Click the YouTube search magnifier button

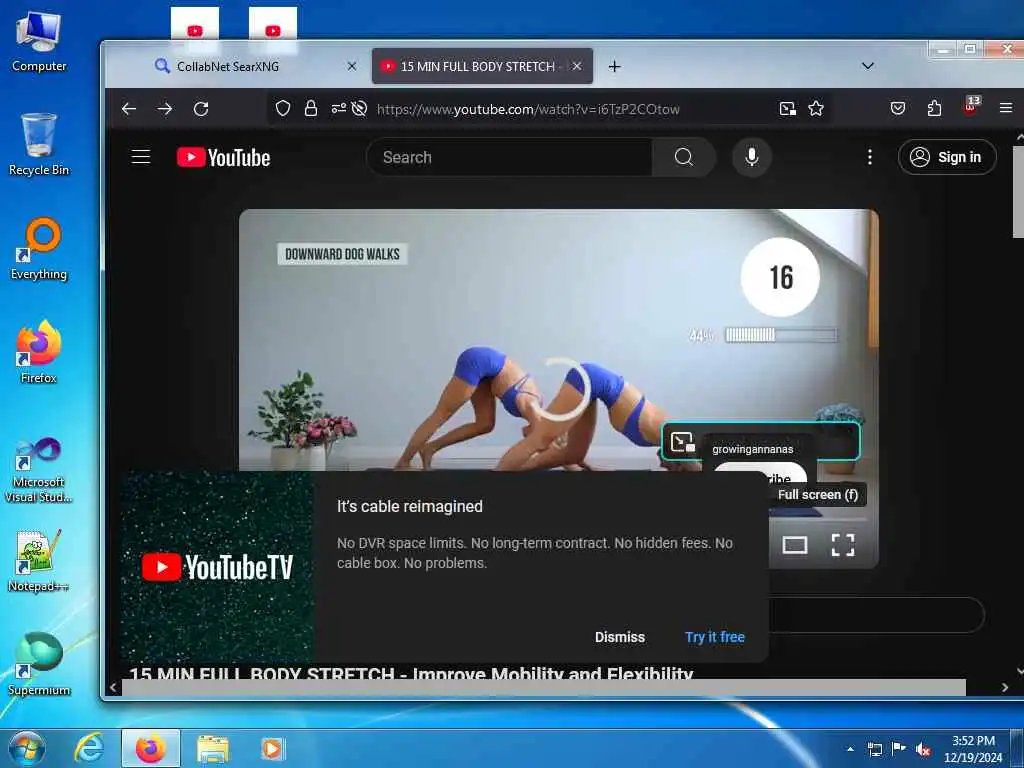pyautogui.click(x=684, y=157)
